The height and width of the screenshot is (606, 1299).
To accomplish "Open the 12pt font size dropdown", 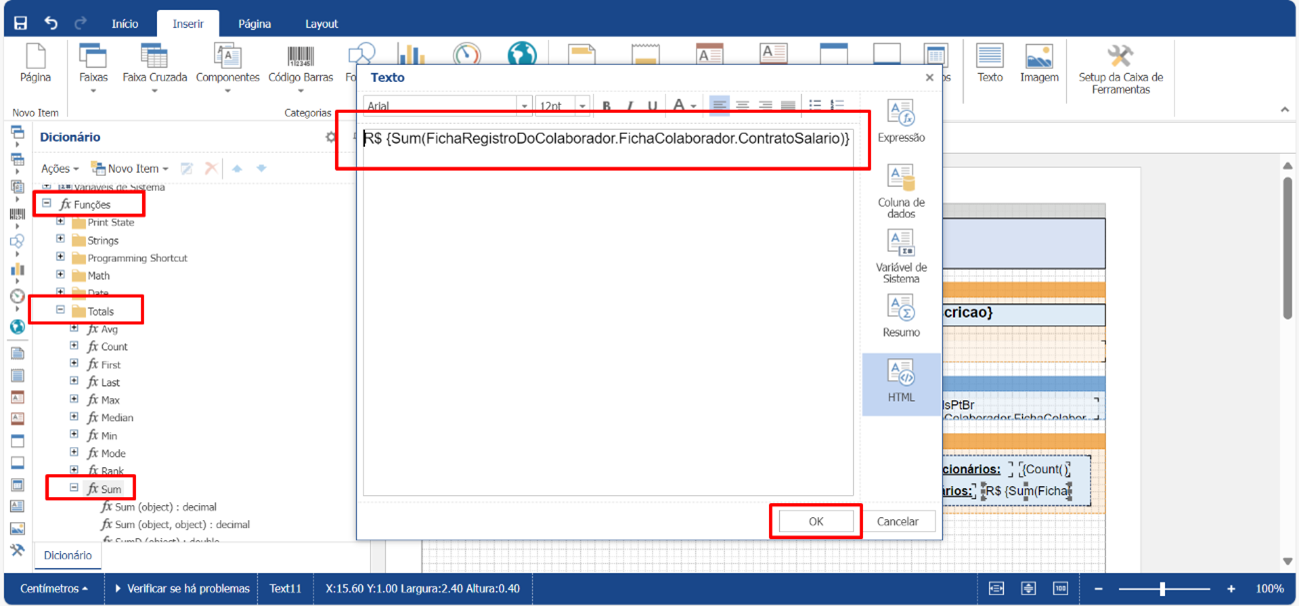I will [582, 106].
